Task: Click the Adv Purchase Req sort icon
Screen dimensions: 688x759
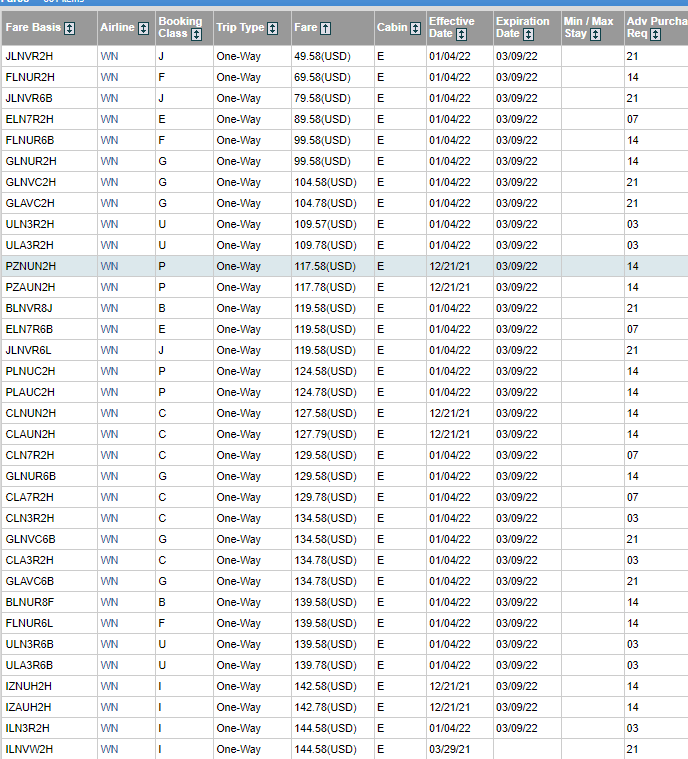Action: 656,35
